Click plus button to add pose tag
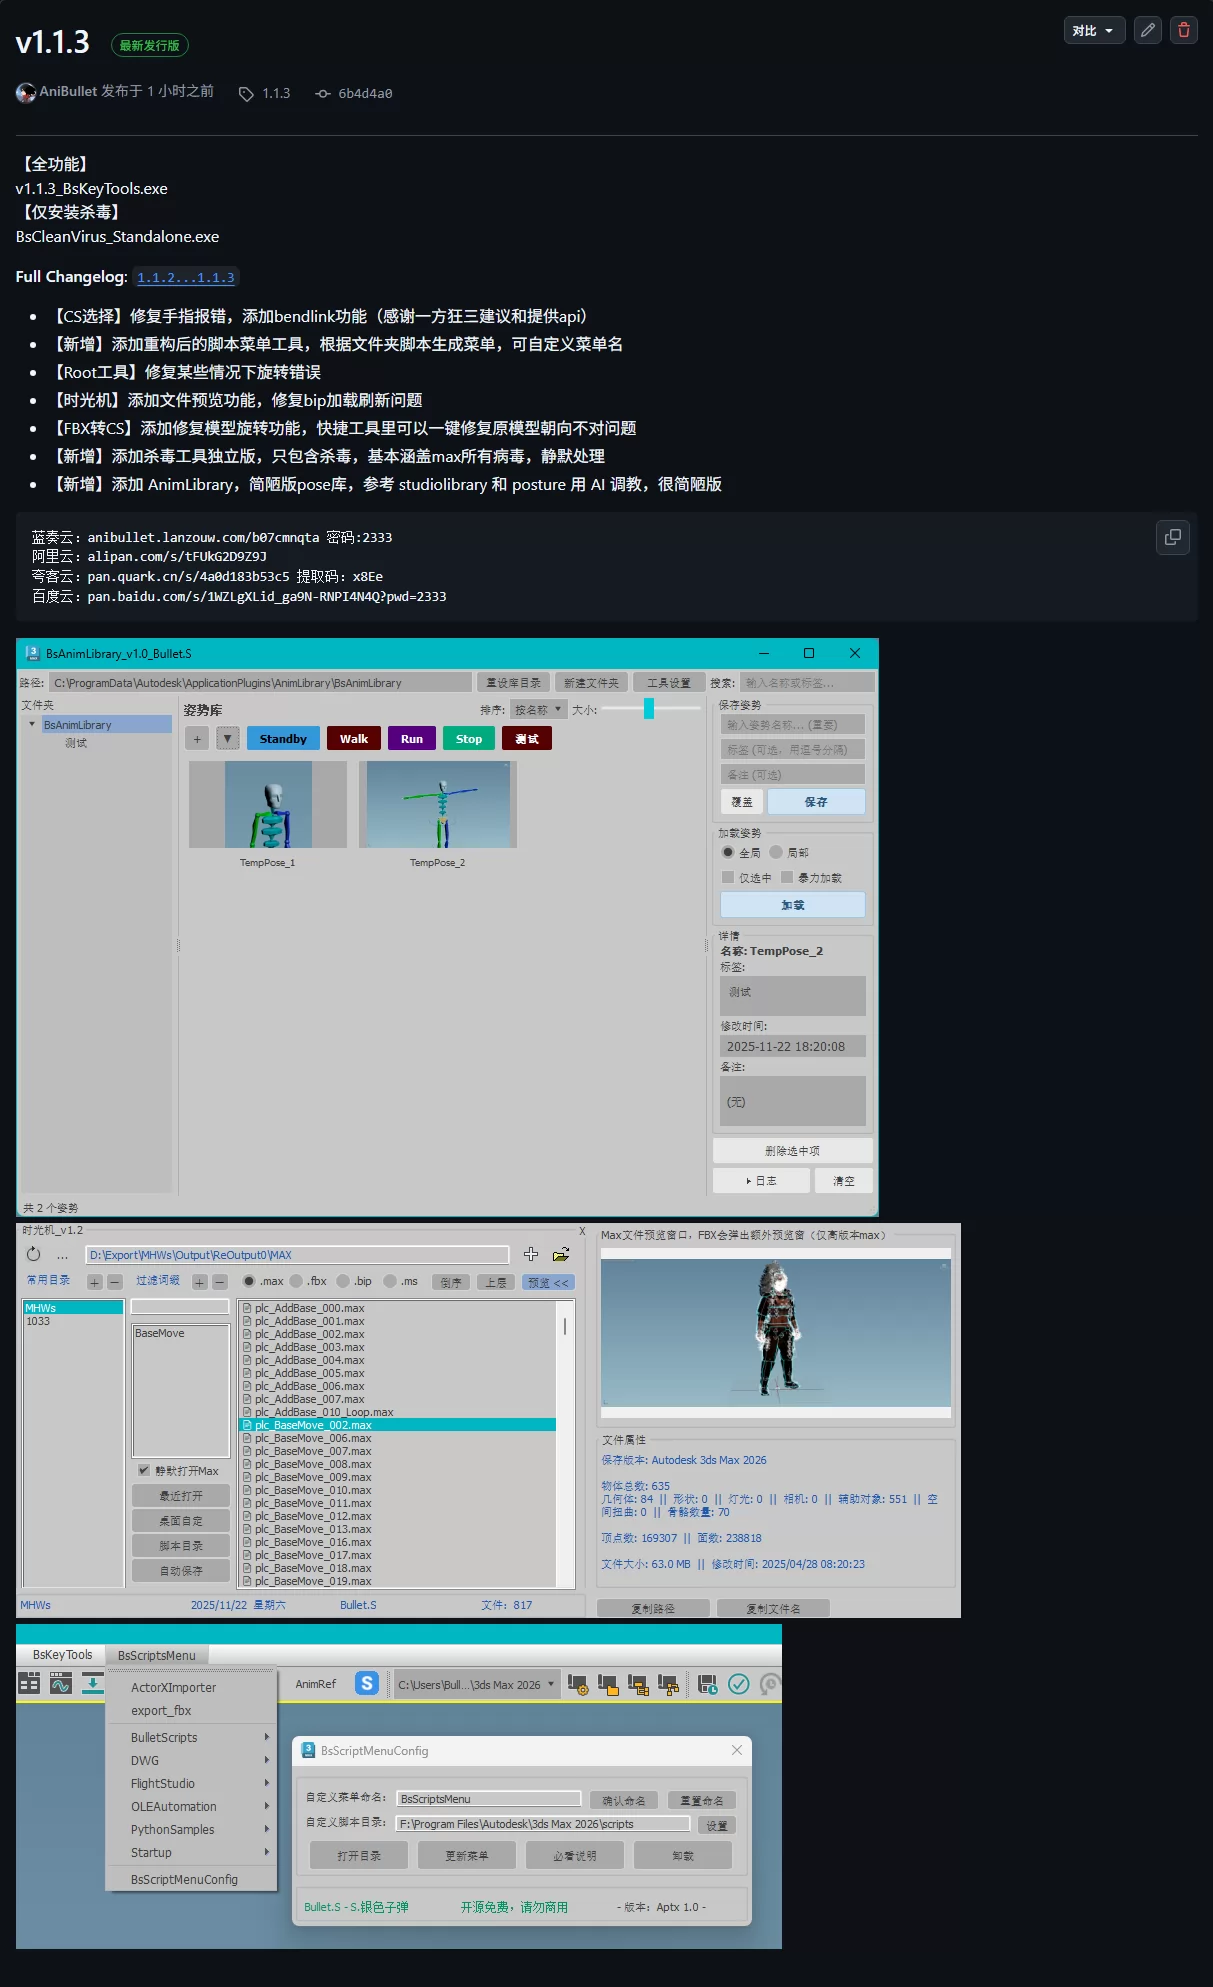 point(197,739)
